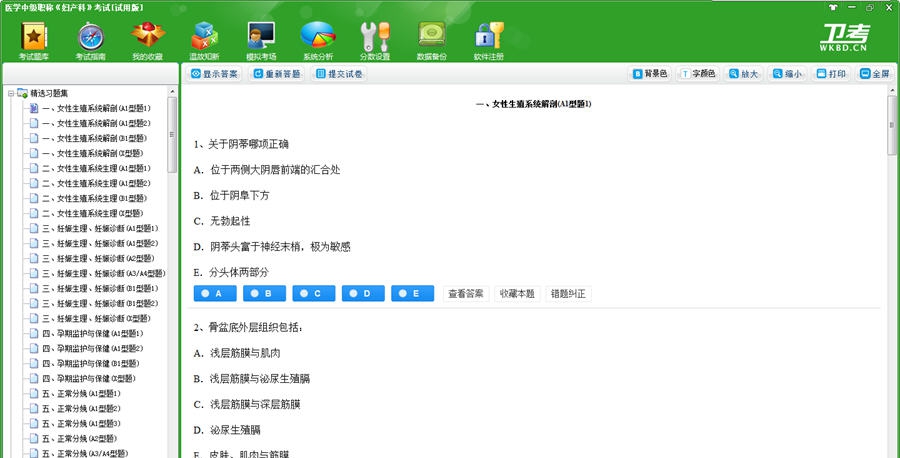Click option text 阴蒂头富于神经末梢，极为敏感
Image resolution: width=900 pixels, height=458 pixels.
tap(280, 247)
